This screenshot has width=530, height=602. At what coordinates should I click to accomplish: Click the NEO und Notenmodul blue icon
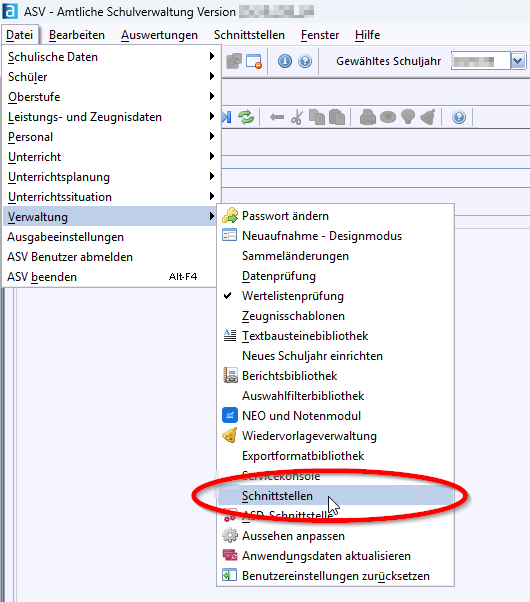pos(230,415)
